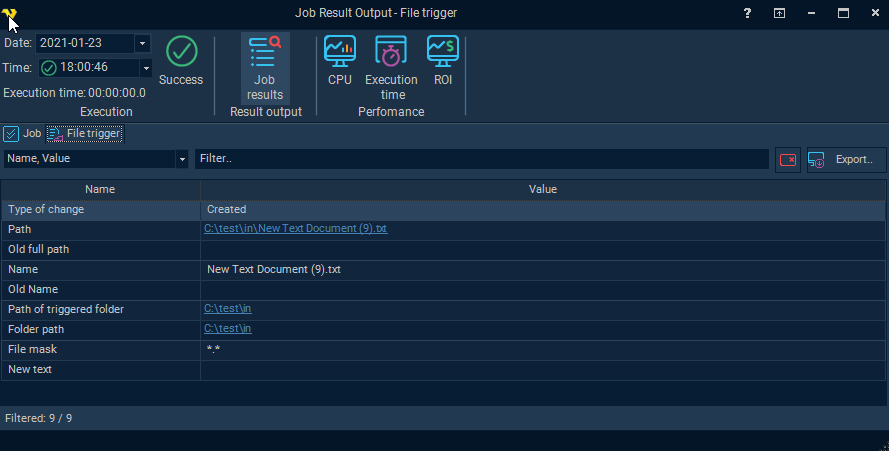Open the New Text Document (9).txt path link
This screenshot has width=889, height=451.
(295, 229)
